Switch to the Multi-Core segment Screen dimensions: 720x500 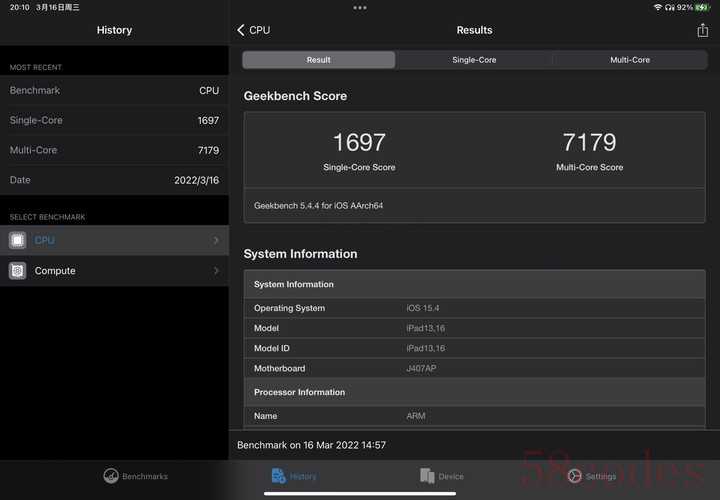629,60
